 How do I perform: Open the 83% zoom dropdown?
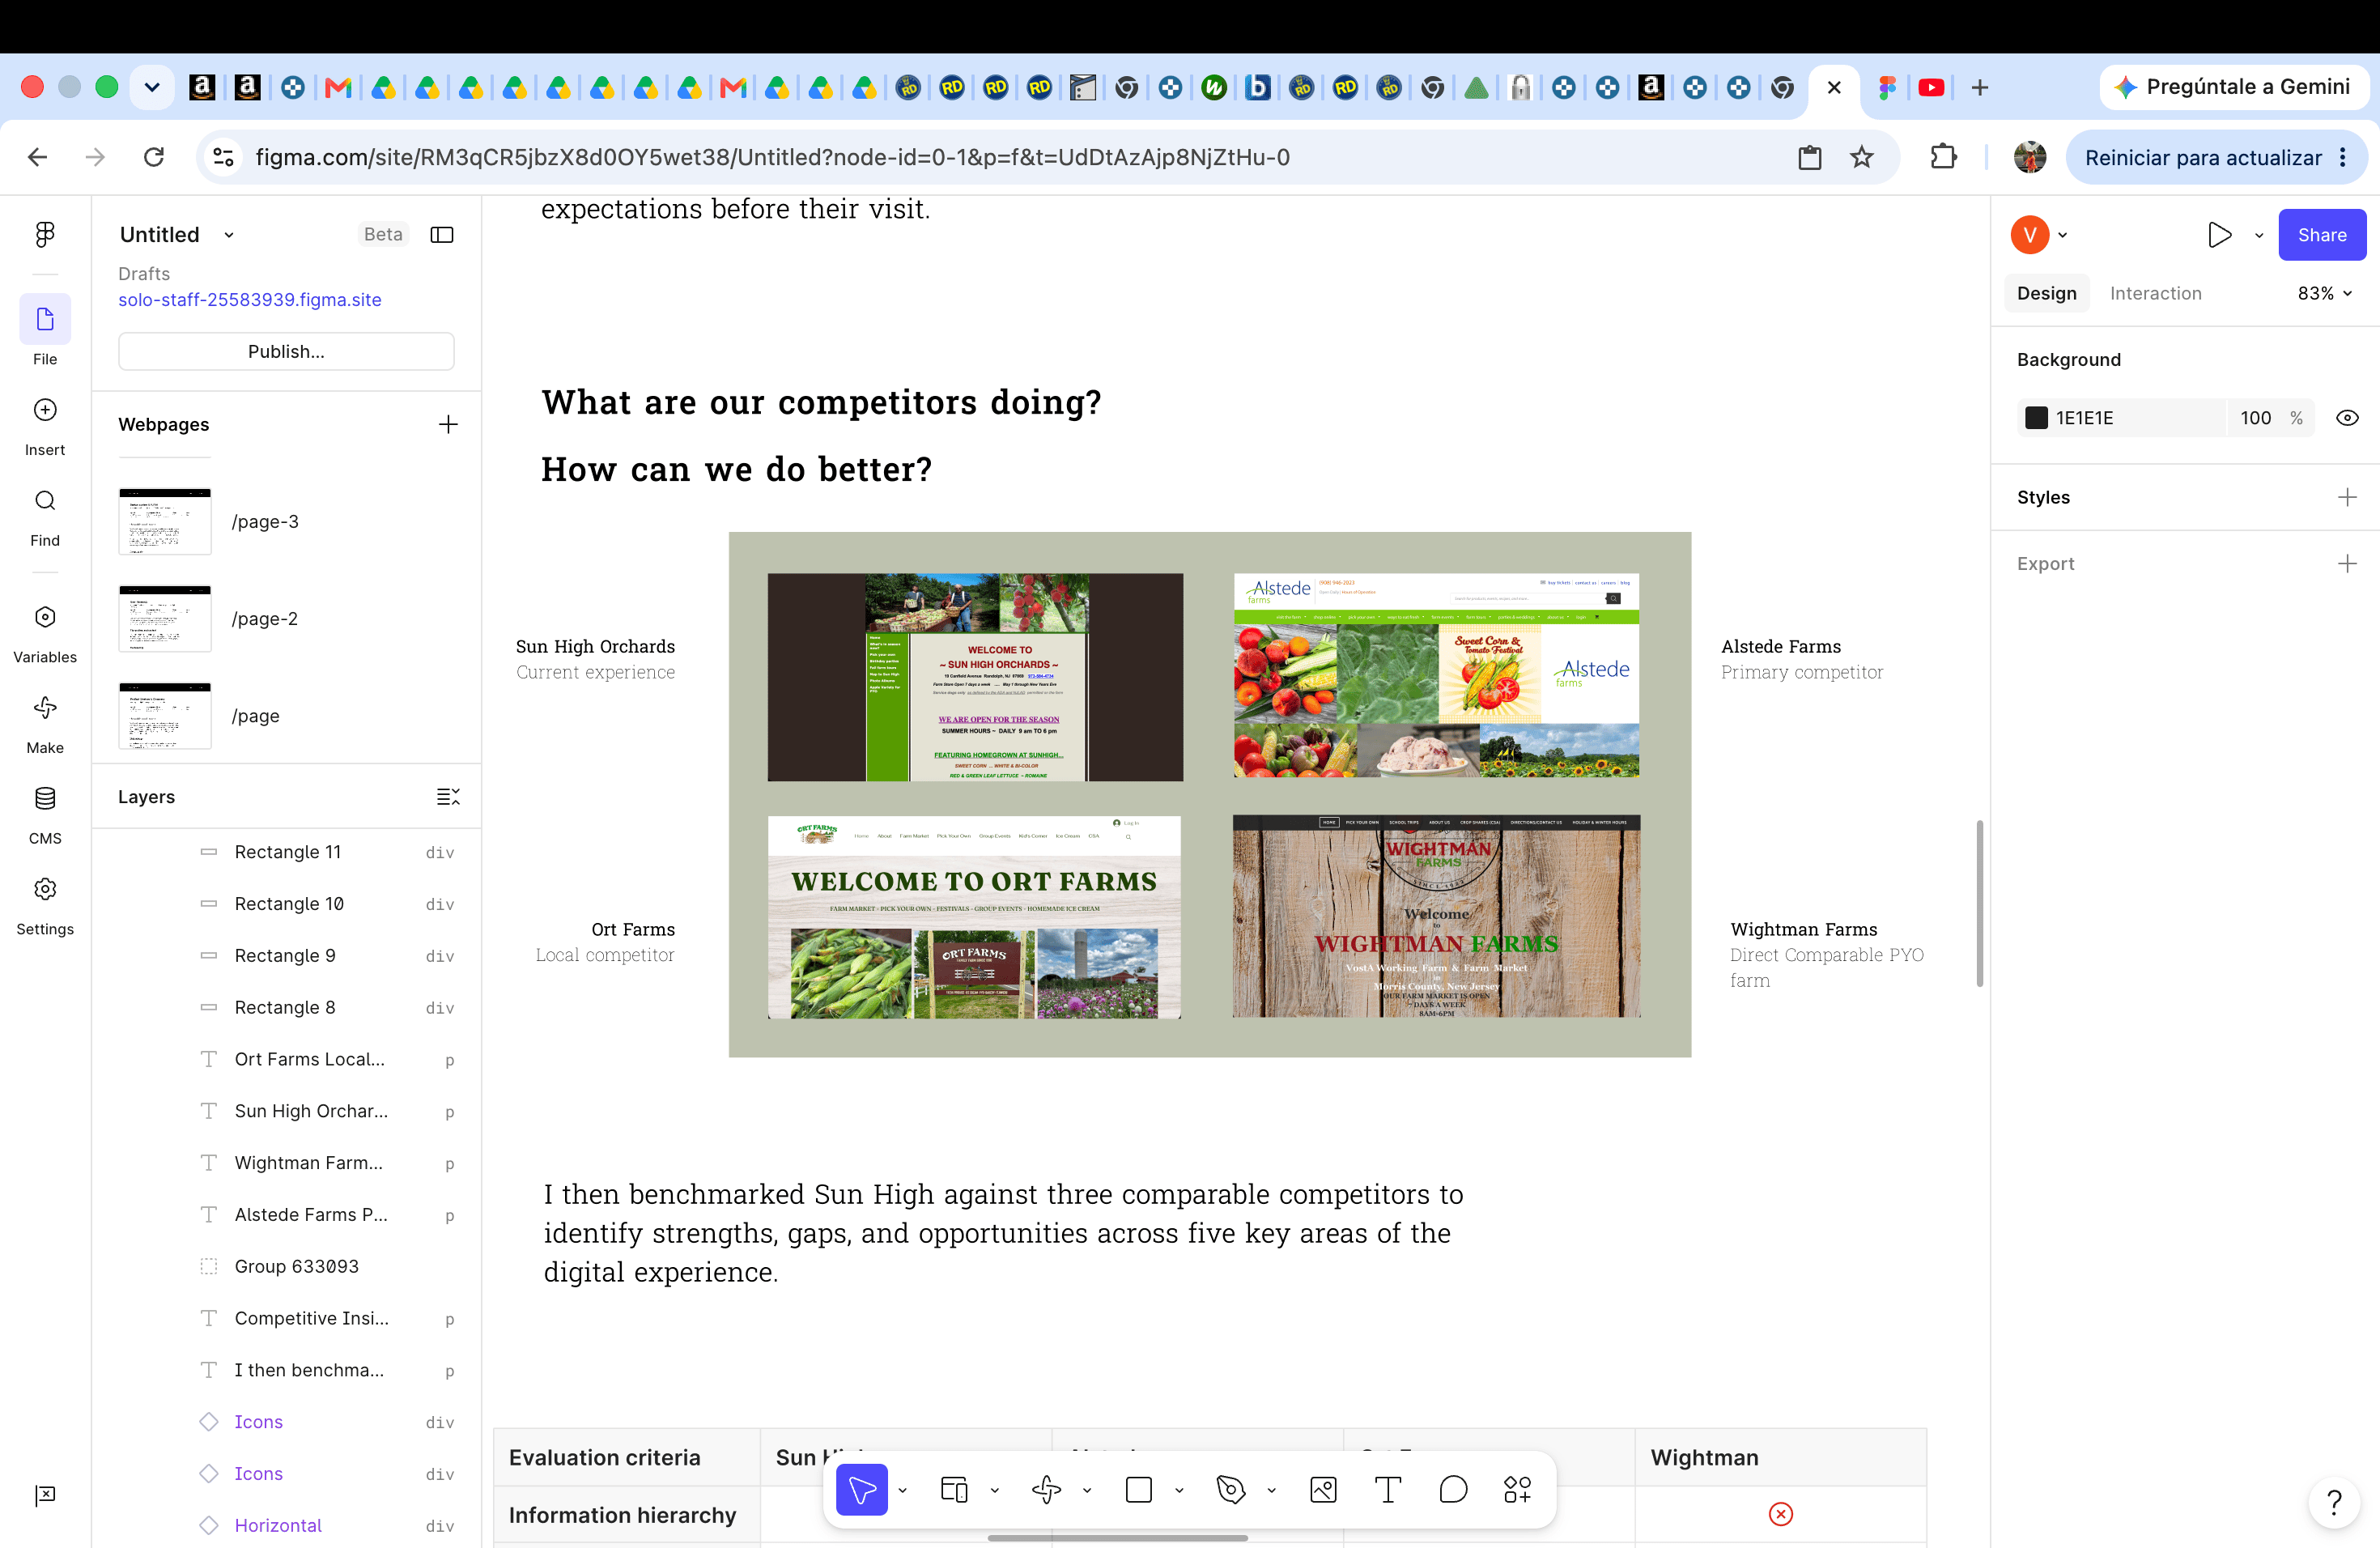(2325, 293)
